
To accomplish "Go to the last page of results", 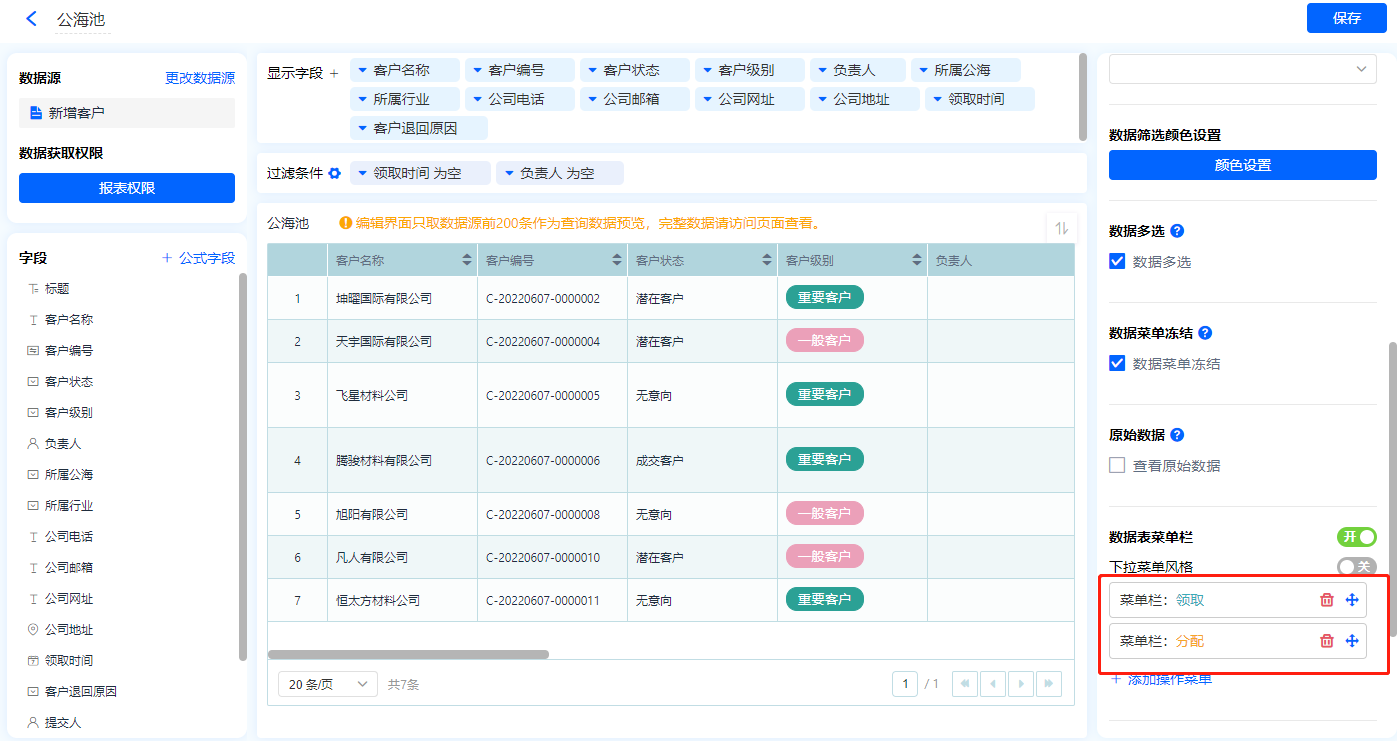I will click(1048, 684).
